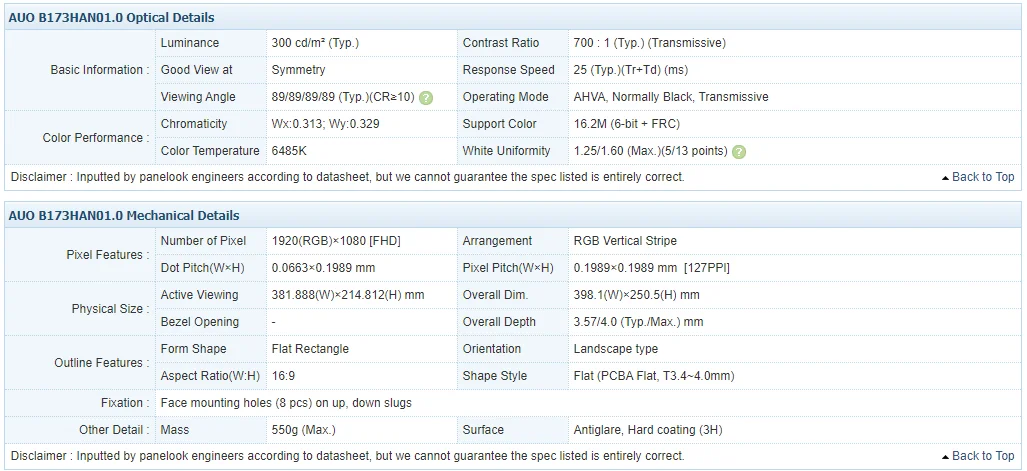Click the Landscape type orientation value
This screenshot has width=1027, height=471.
coord(616,349)
